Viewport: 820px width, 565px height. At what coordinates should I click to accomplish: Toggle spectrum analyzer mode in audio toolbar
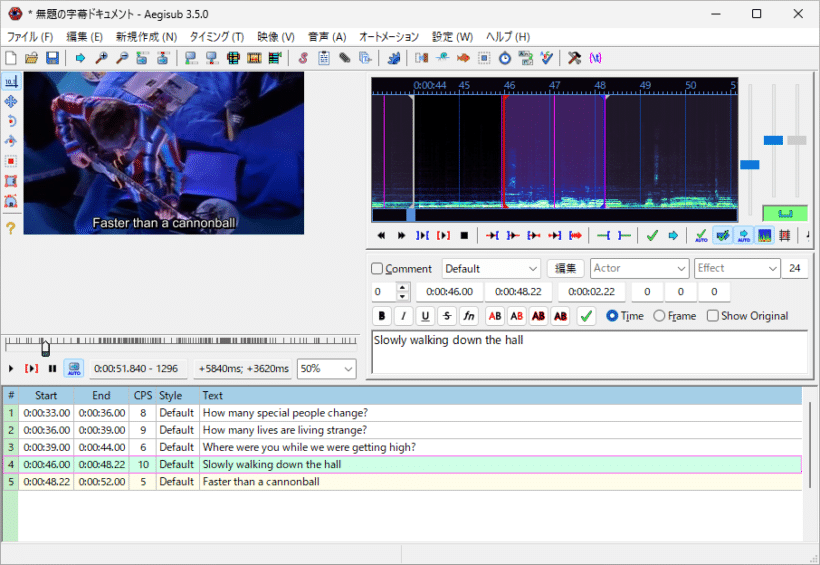tap(764, 235)
